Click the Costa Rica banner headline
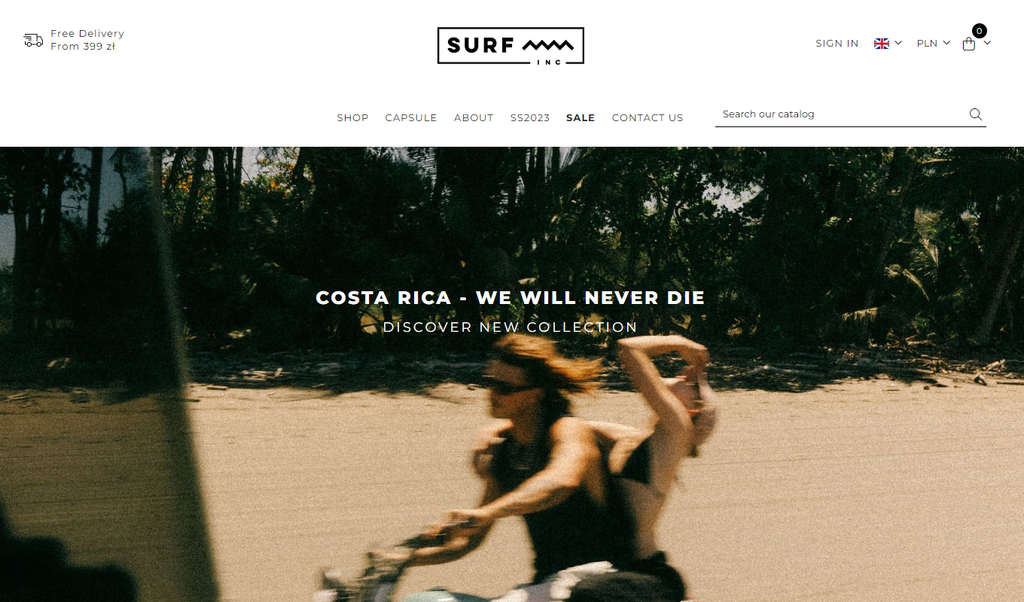Screen dimensions: 1024x602 (510, 298)
